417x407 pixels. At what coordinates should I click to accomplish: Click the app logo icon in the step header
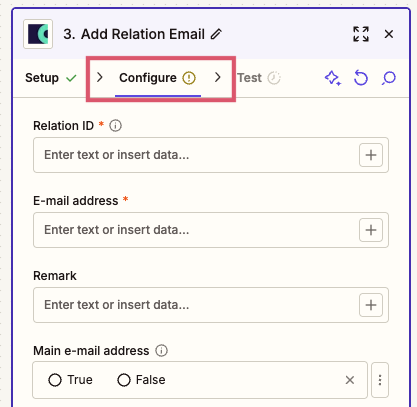coord(38,34)
